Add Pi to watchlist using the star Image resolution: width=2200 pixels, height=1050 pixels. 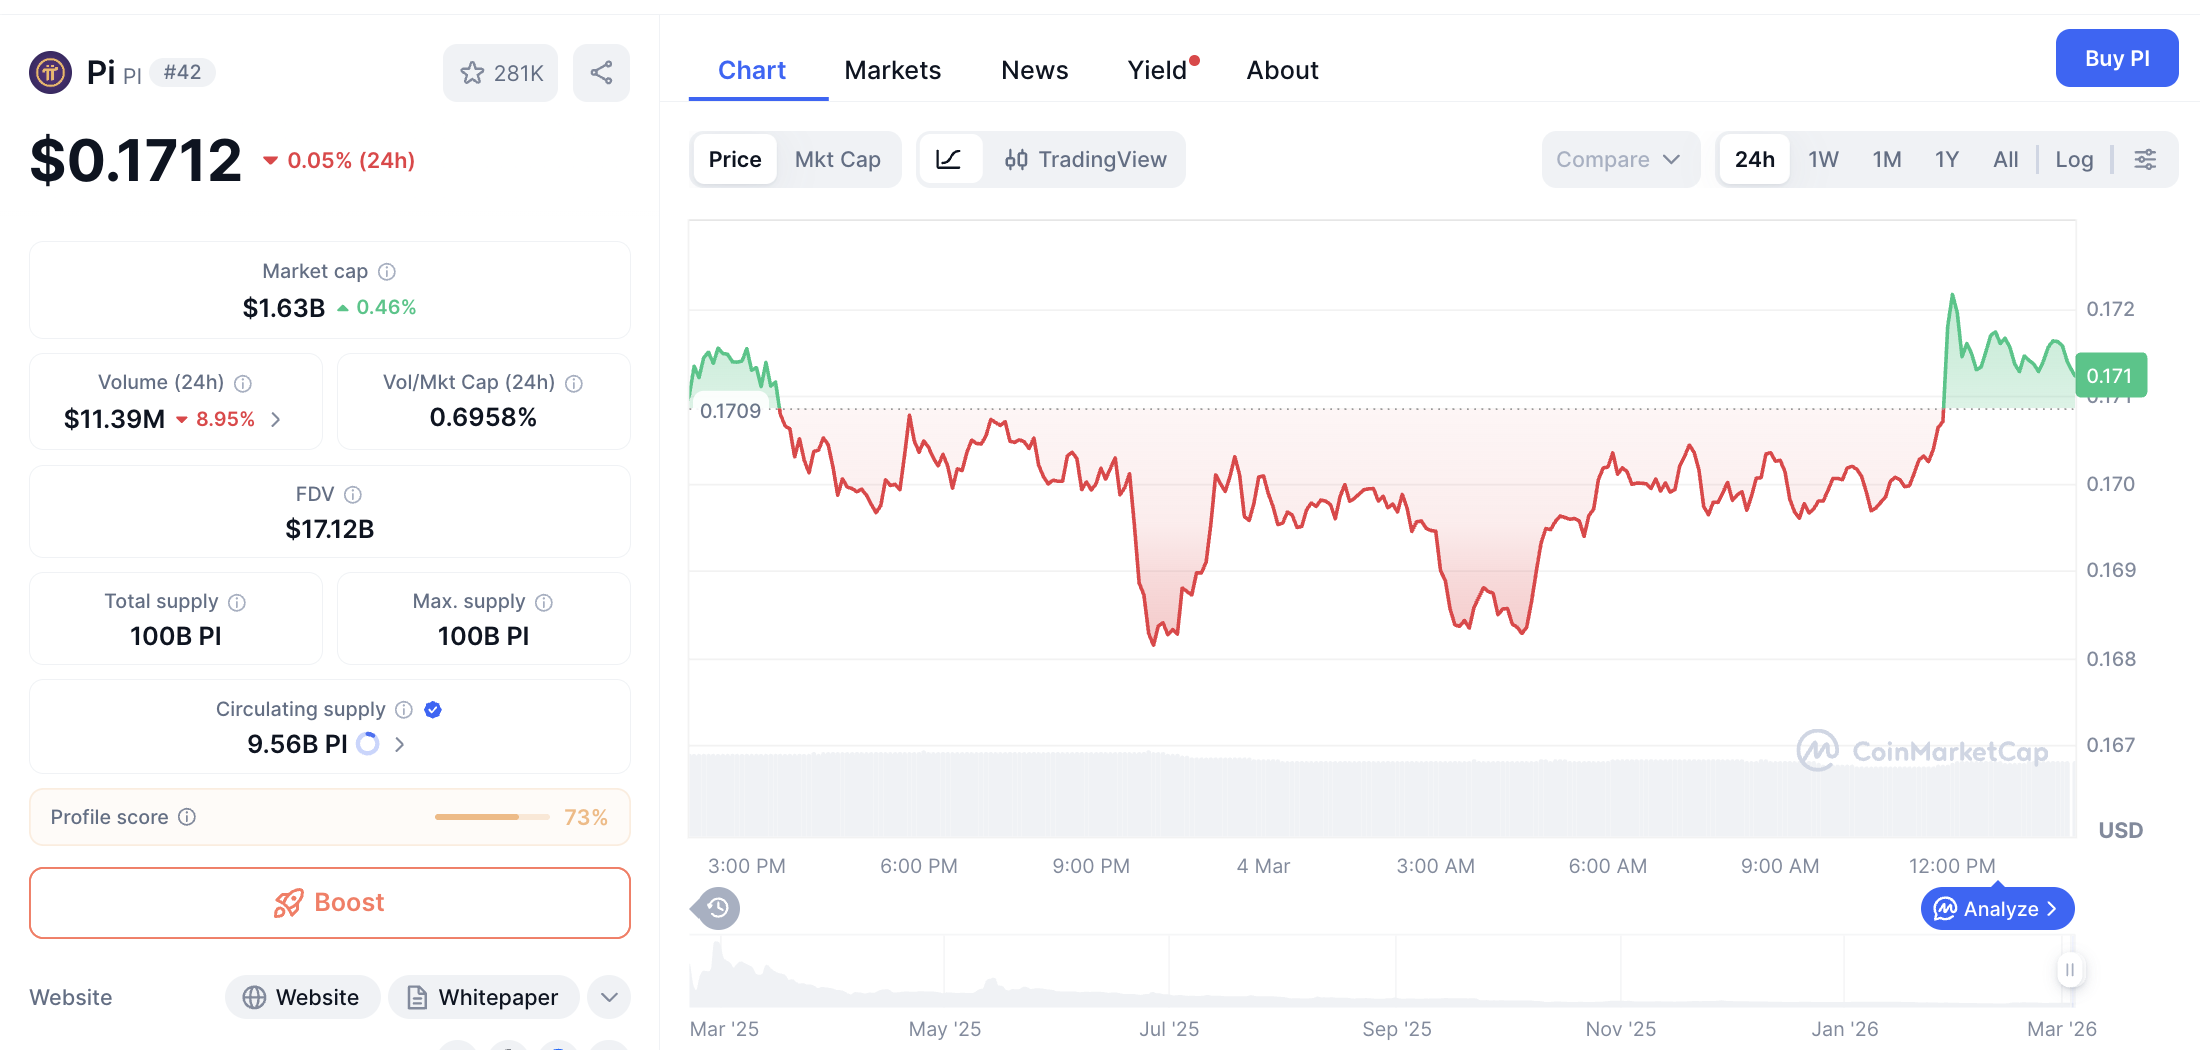pyautogui.click(x=471, y=72)
